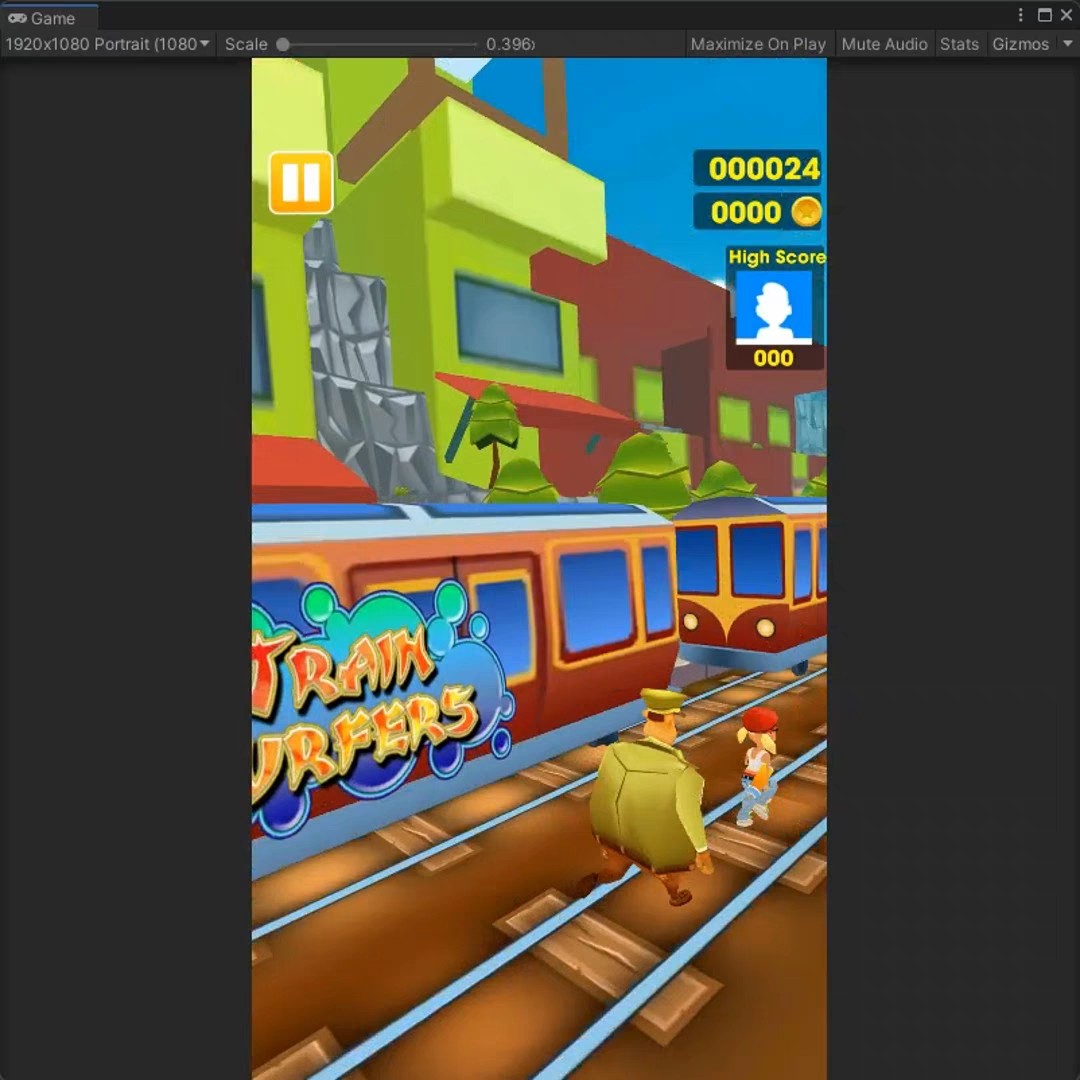The image size is (1080, 1080).
Task: Click the Stats button in the toolbar
Action: [959, 43]
